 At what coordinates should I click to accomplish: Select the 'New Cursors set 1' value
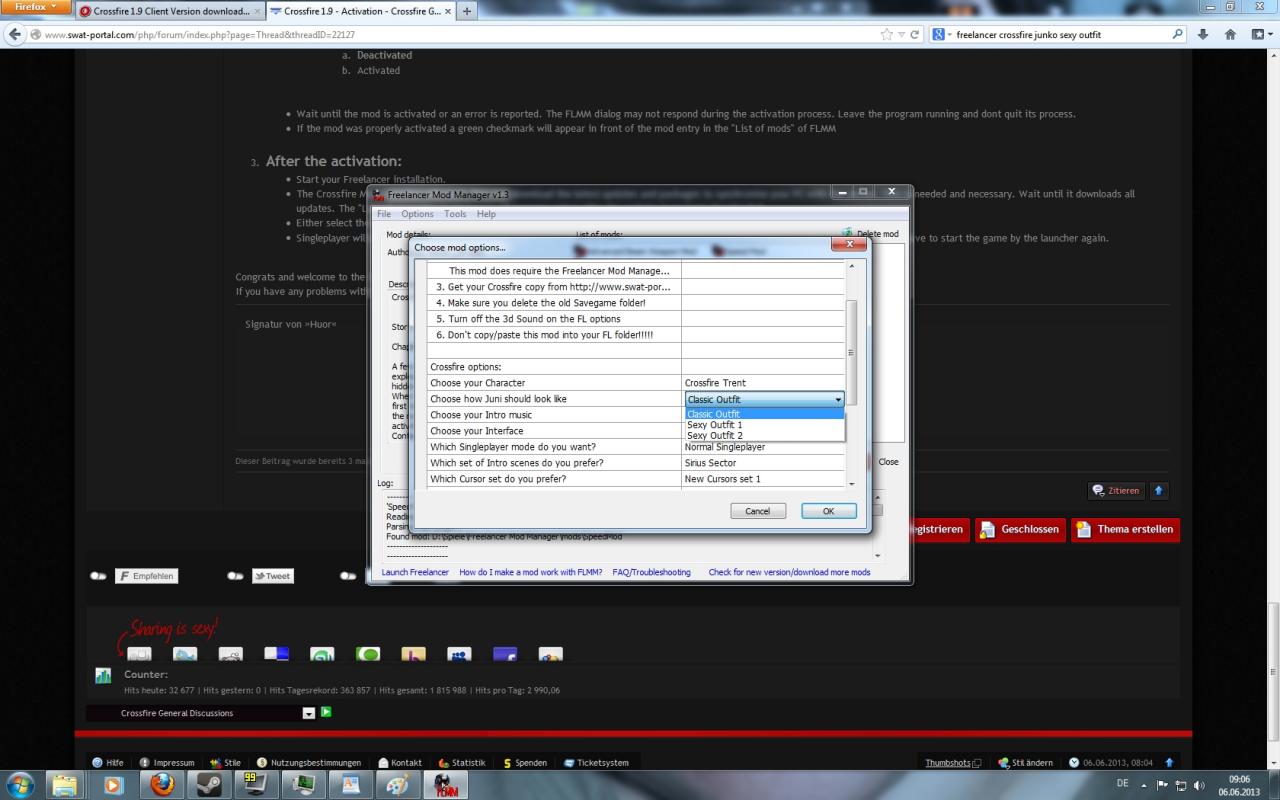(x=763, y=479)
